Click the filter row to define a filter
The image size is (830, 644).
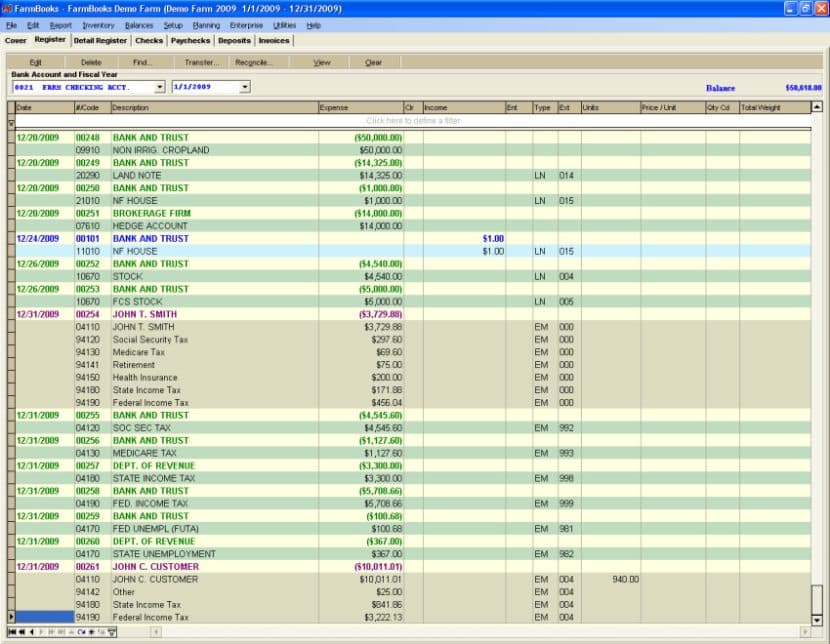[413, 121]
